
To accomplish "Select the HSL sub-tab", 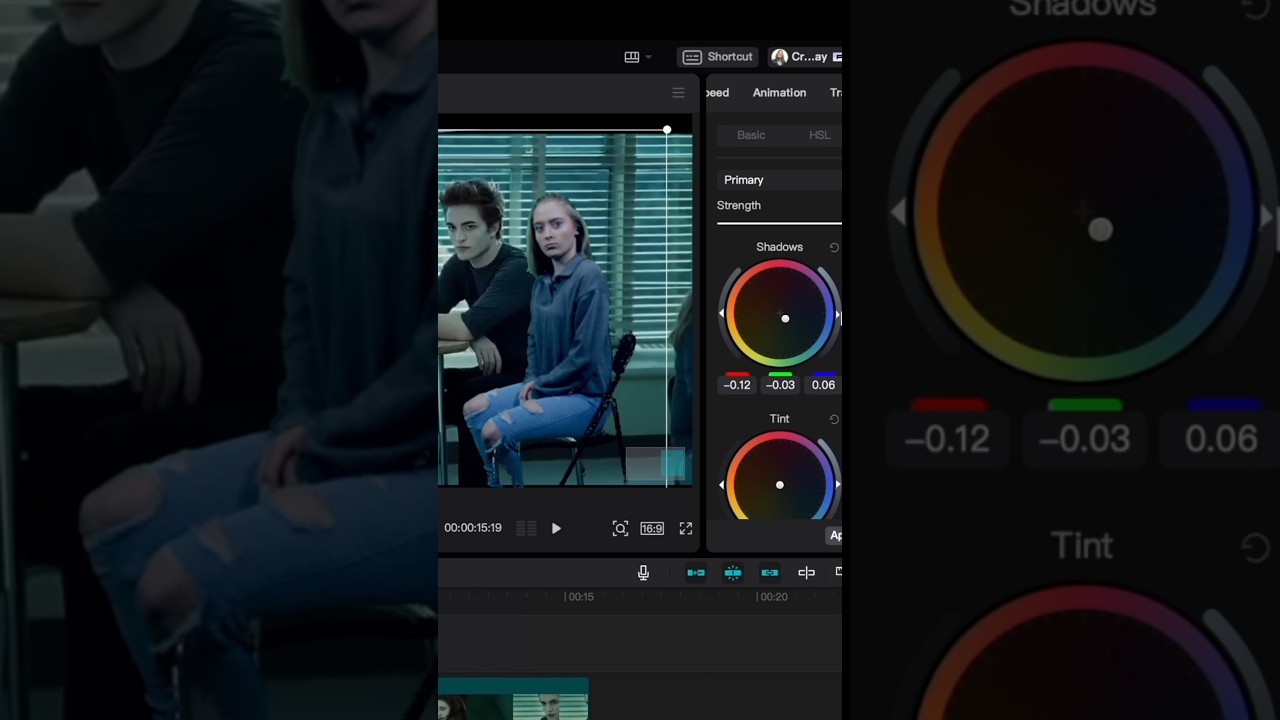I will click(x=819, y=135).
